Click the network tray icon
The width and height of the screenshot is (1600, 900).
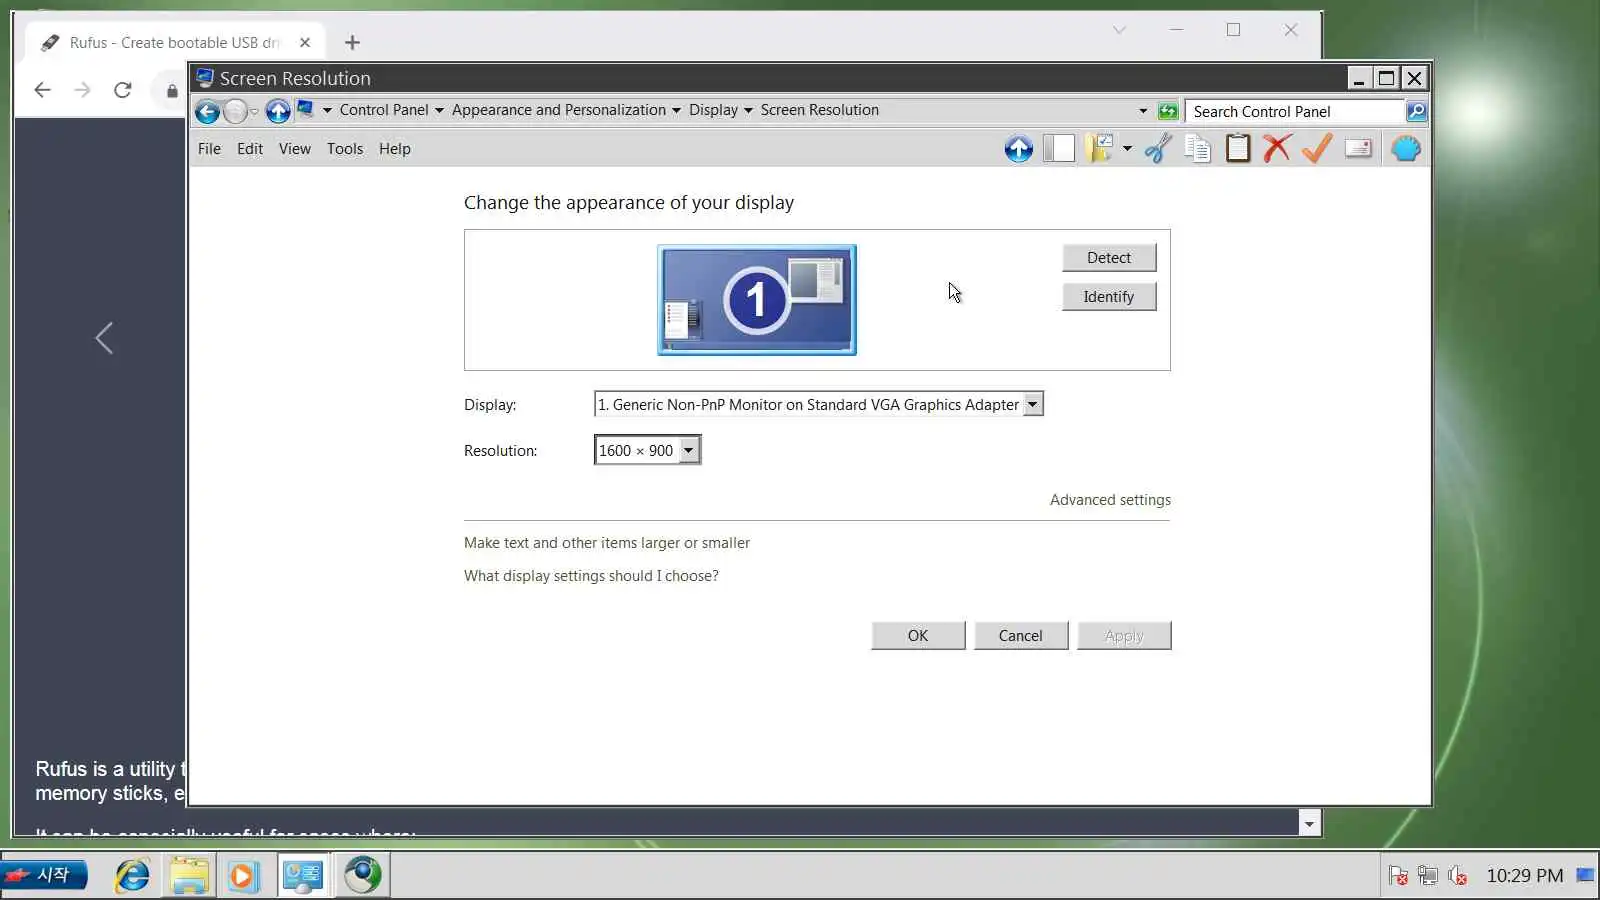(x=1428, y=876)
